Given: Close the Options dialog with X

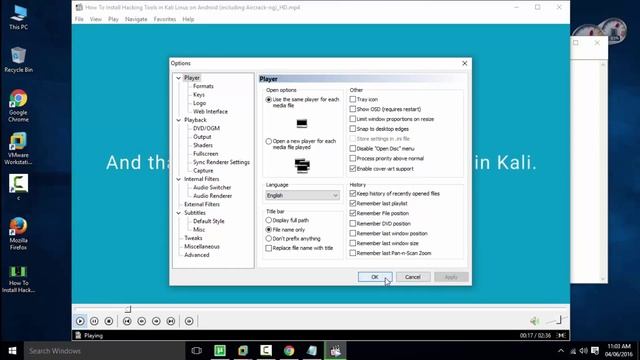Looking at the screenshot, I should [464, 63].
